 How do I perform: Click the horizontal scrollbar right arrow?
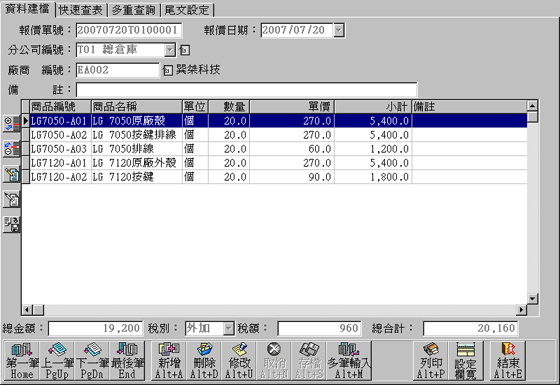click(x=521, y=309)
